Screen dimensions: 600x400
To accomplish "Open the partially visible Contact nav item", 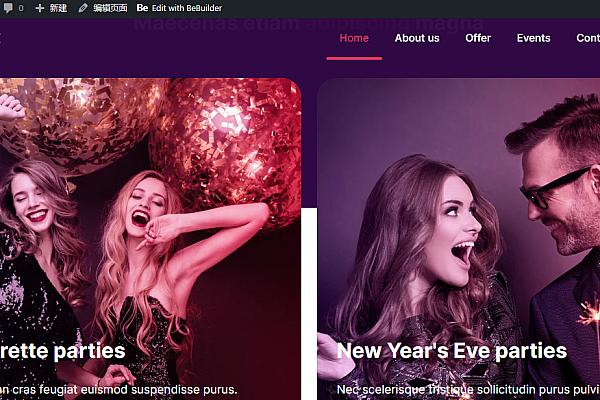I will click(588, 38).
